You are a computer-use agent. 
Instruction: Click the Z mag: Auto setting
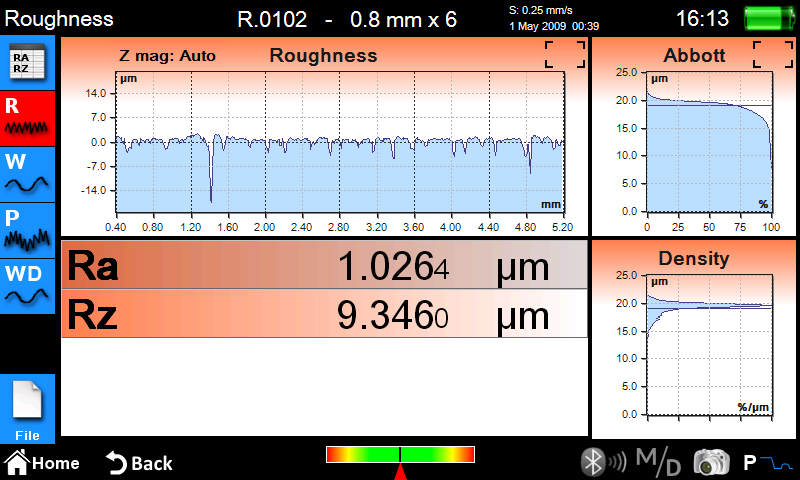167,56
